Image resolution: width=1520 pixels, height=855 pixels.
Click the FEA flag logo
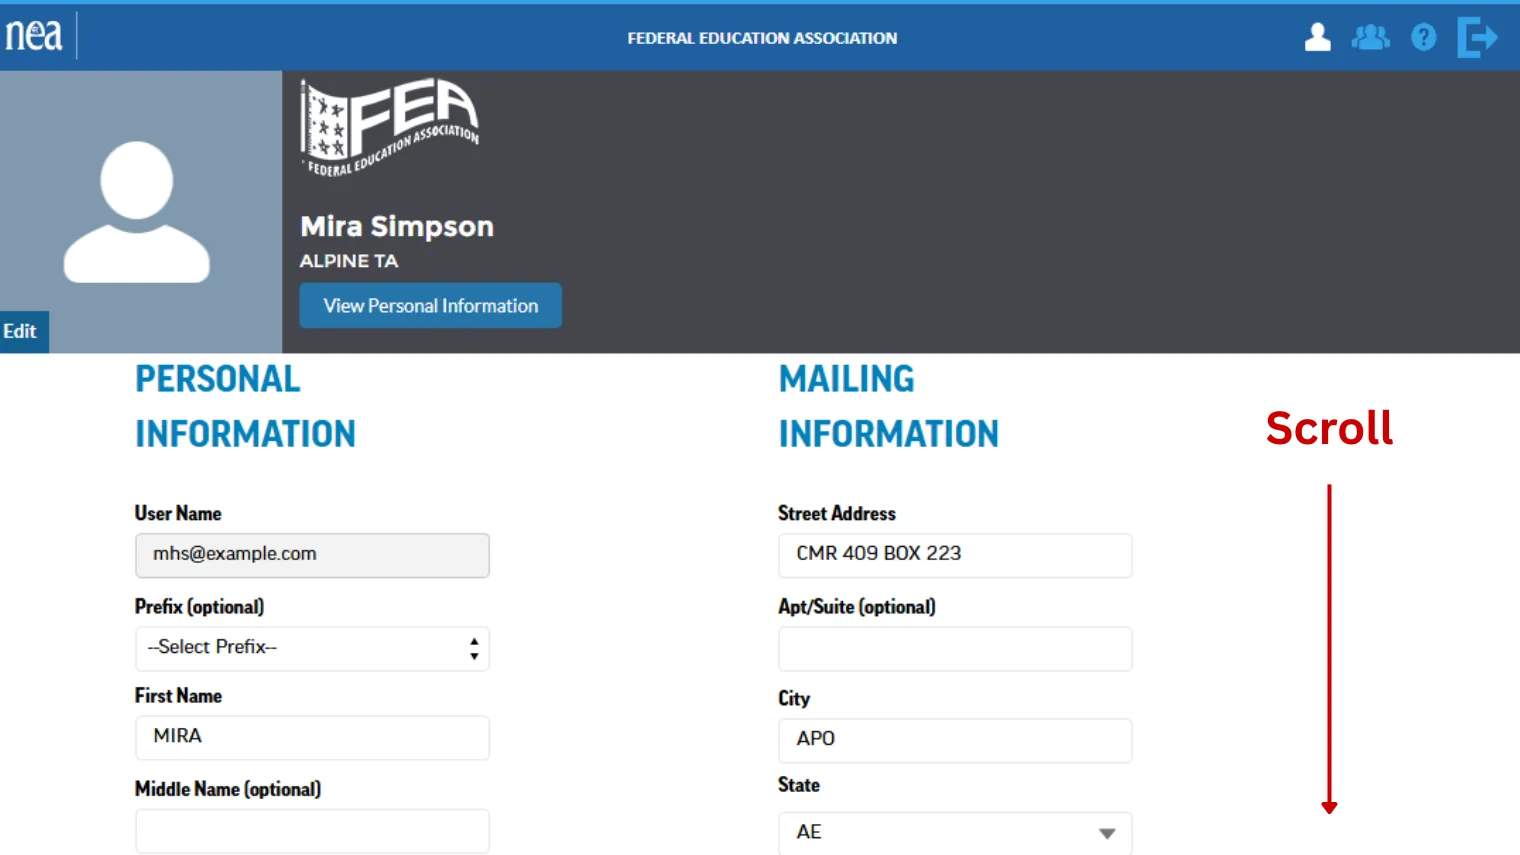388,122
